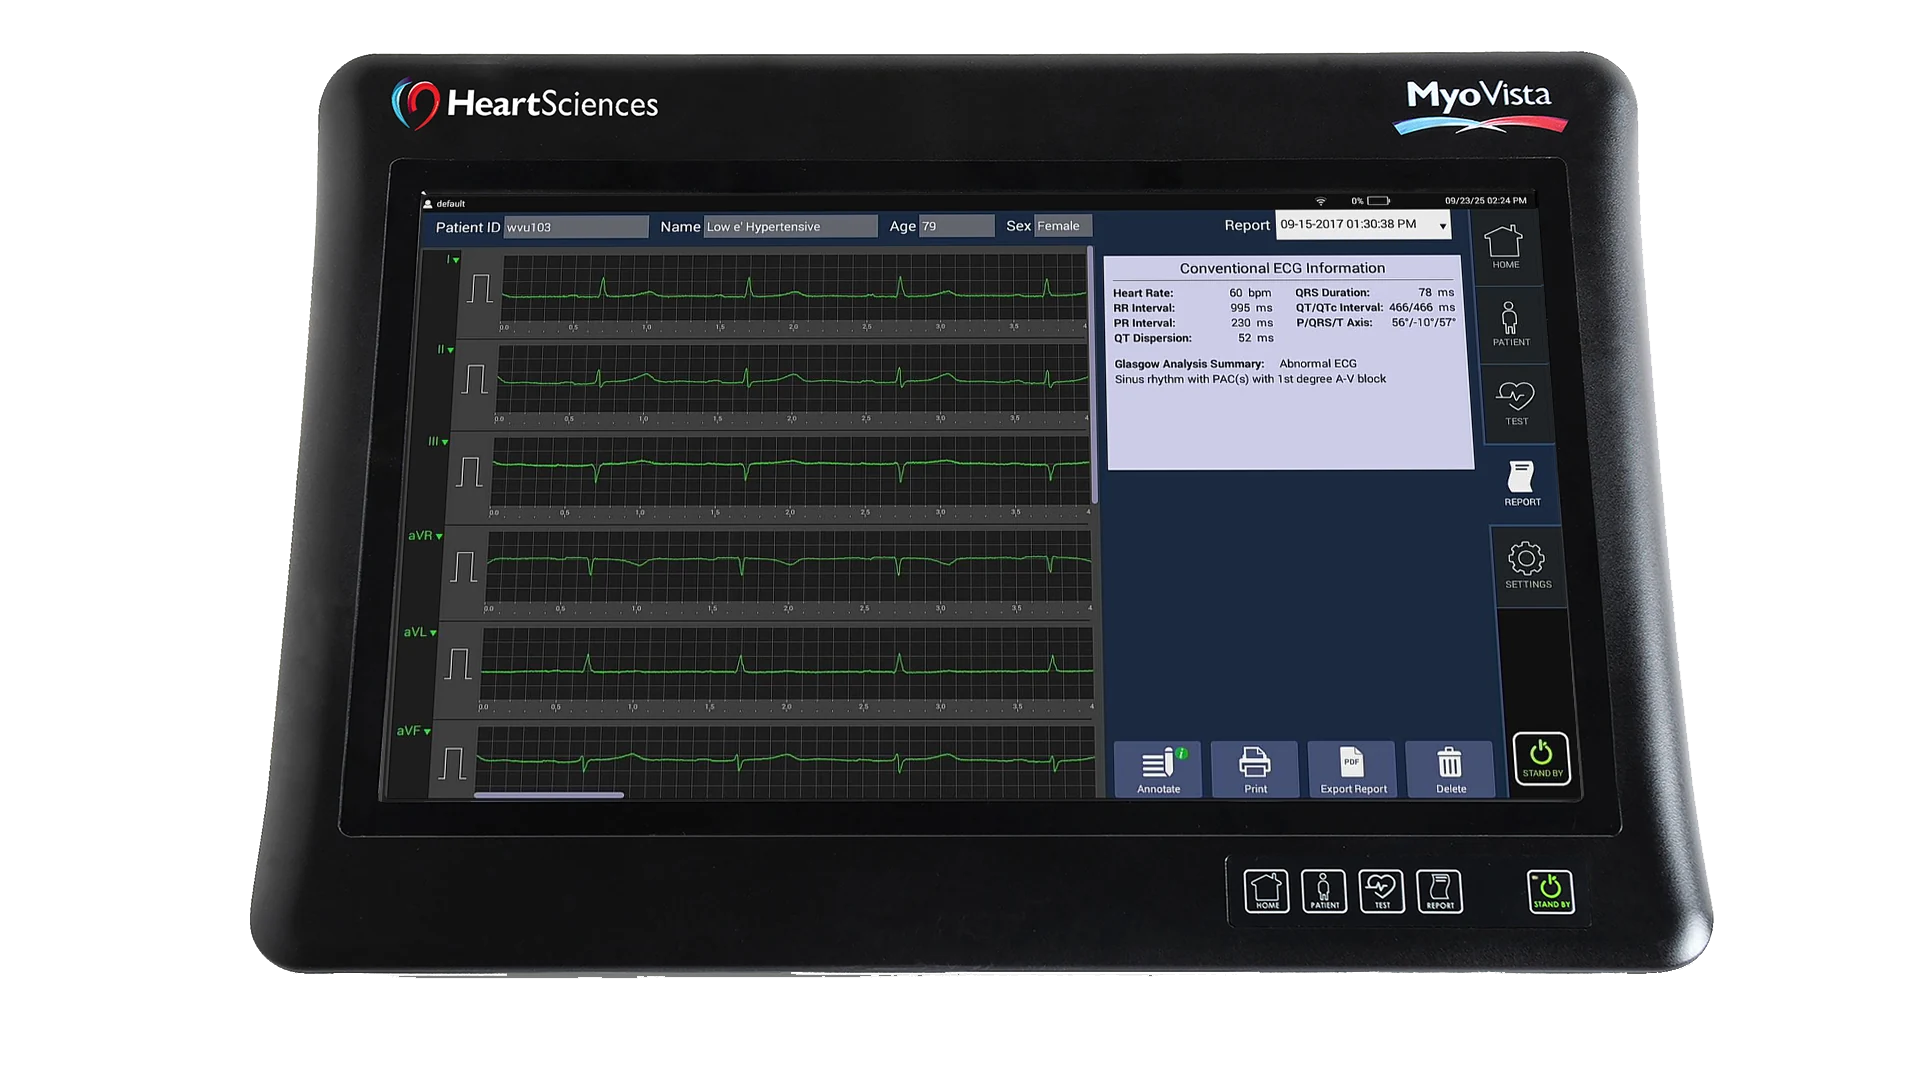This screenshot has height=1080, width=1920.
Task: Click calibration pulse icon on lead I
Action: tap(481, 288)
